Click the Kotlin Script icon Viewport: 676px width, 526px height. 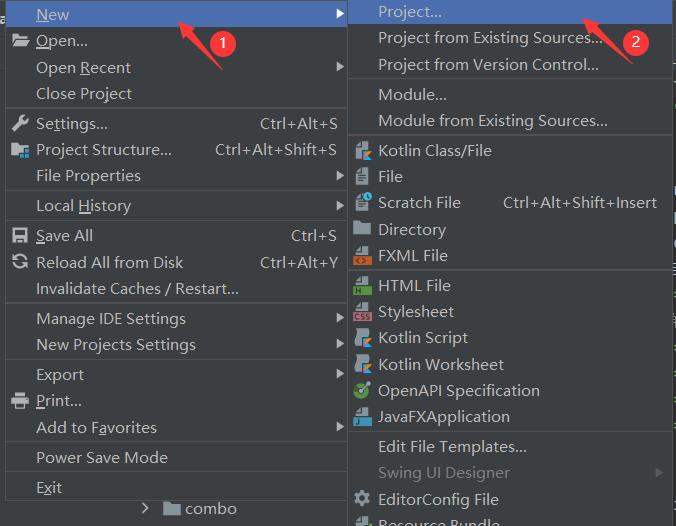(x=363, y=338)
